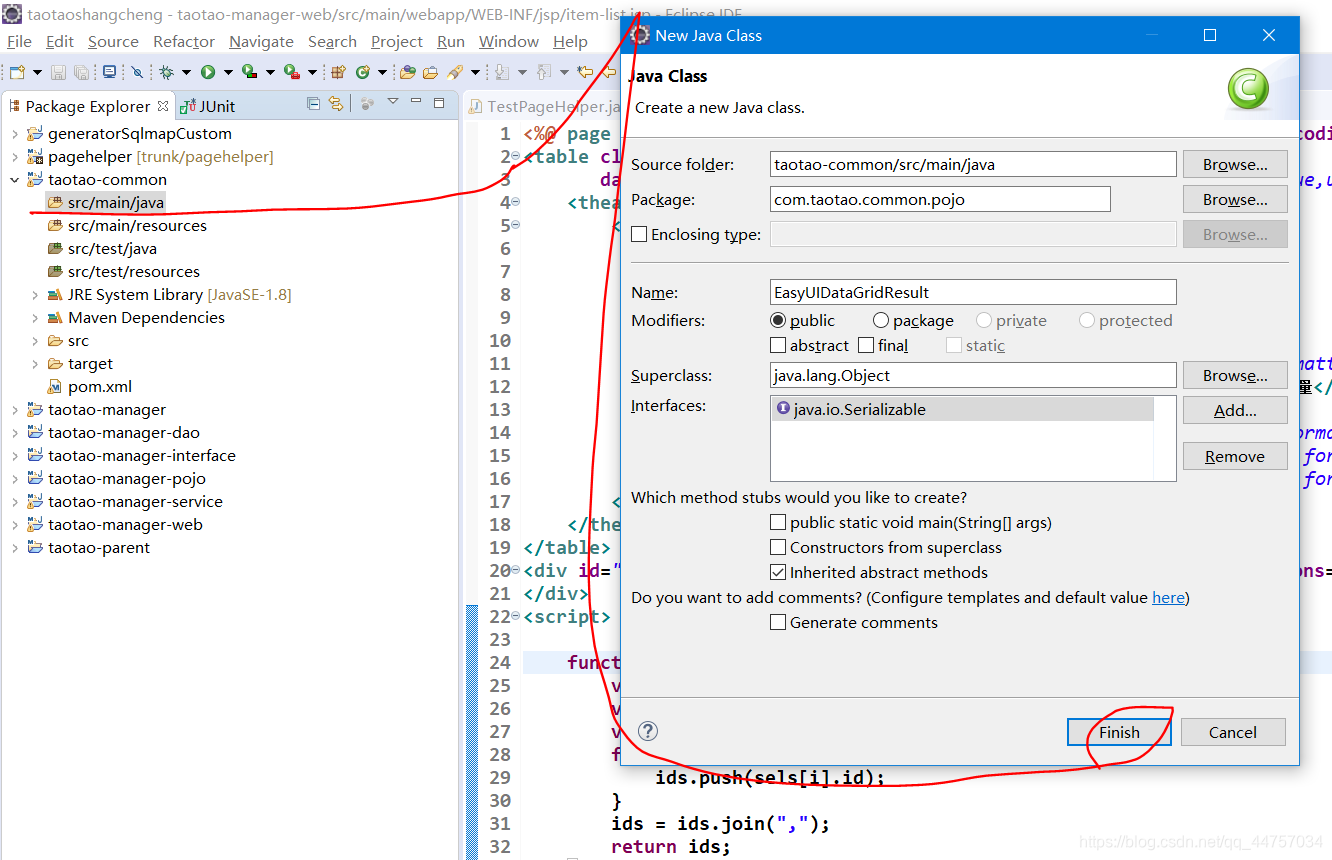1332x860 pixels.
Task: Click Add to add an interface
Action: coord(1235,410)
